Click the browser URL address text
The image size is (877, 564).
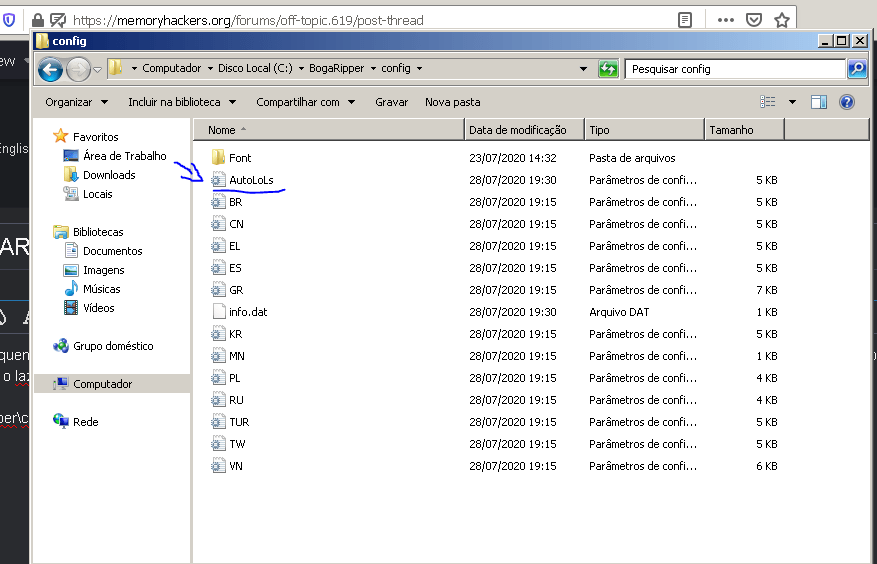click(248, 21)
